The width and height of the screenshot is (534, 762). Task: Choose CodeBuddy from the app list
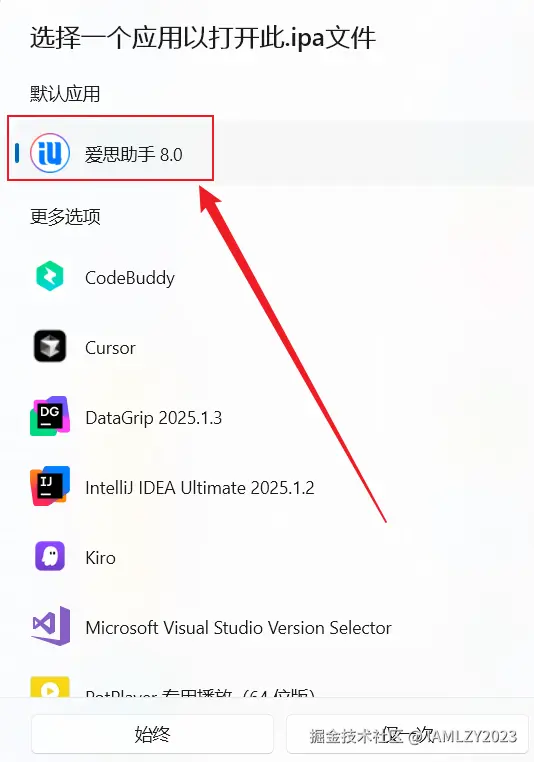(267, 277)
